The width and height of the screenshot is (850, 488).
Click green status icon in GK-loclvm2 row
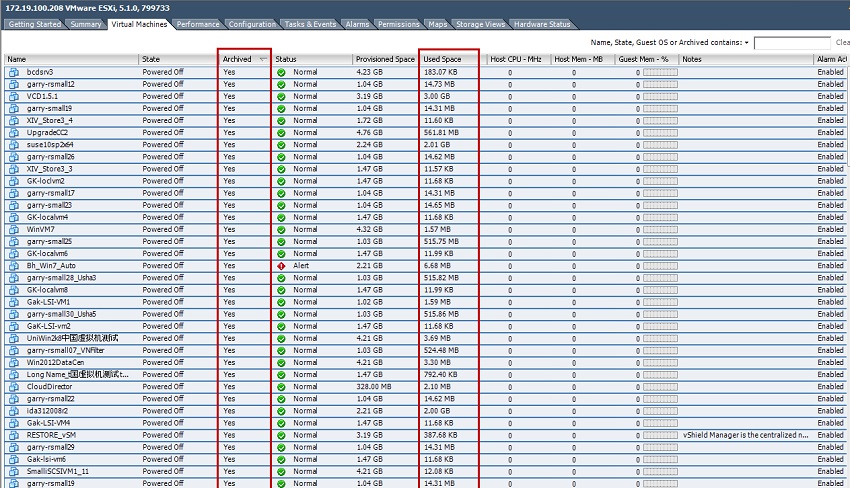[x=281, y=182]
